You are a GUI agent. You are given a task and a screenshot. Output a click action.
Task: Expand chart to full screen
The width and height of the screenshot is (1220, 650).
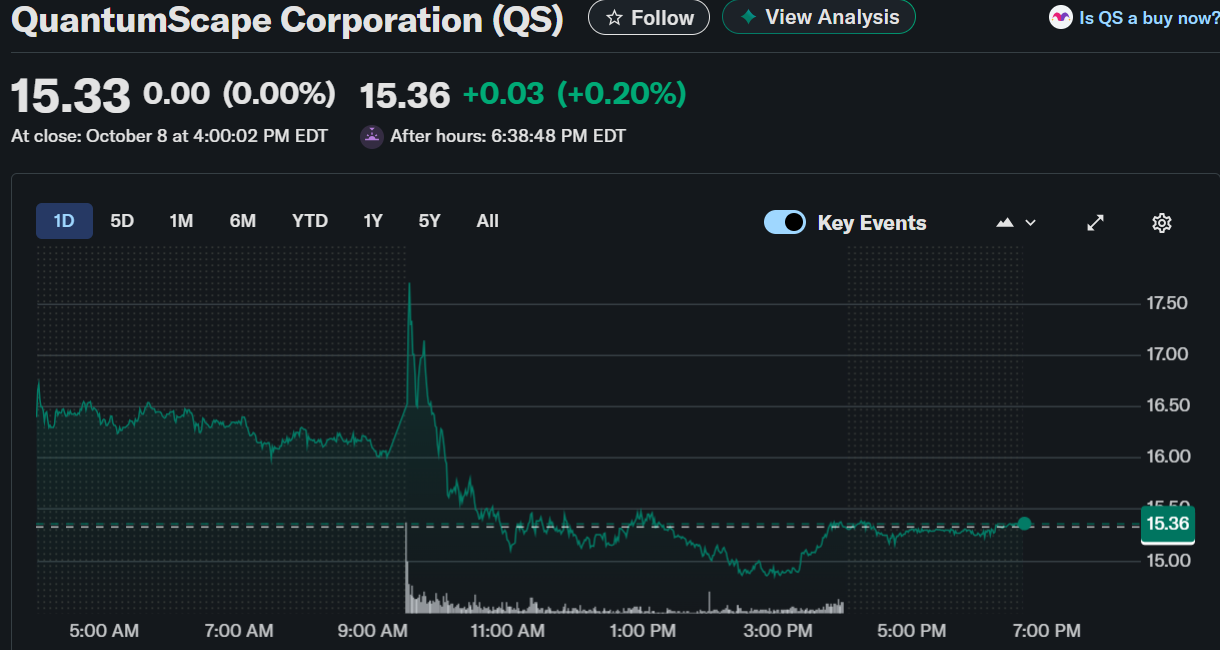click(x=1095, y=222)
